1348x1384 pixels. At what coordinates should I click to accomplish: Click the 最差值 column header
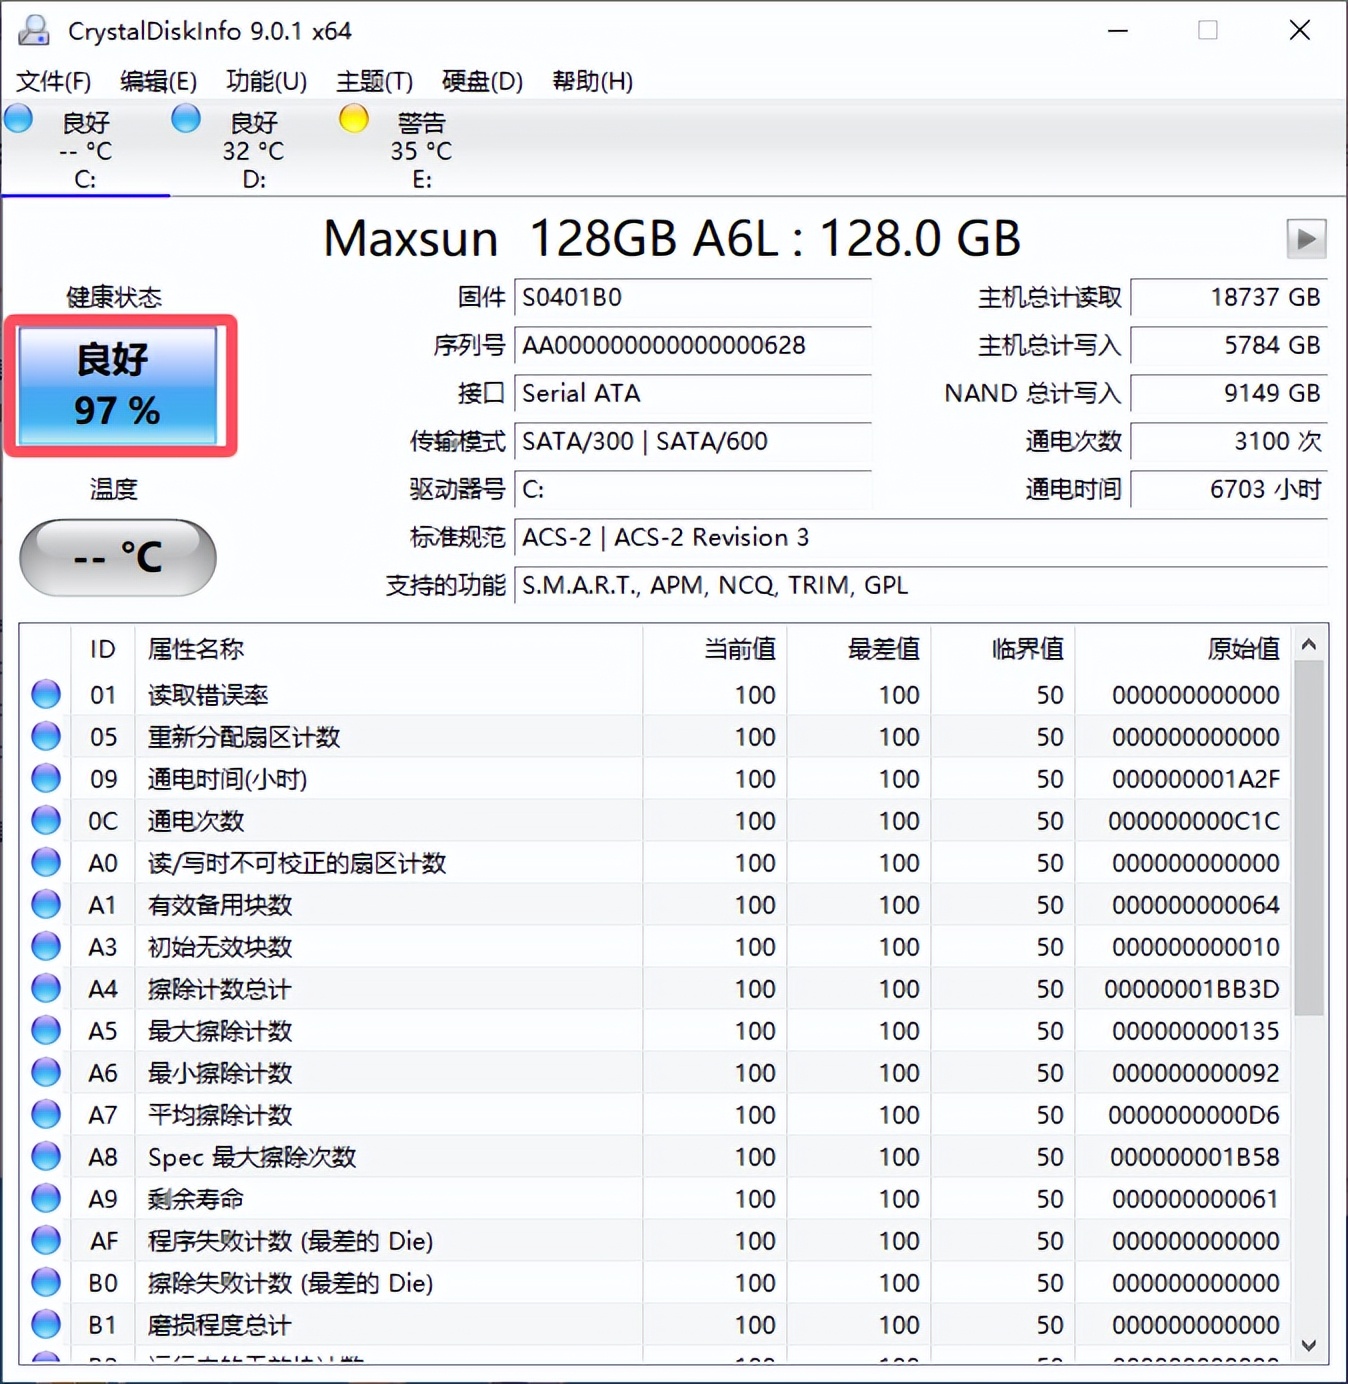point(859,649)
